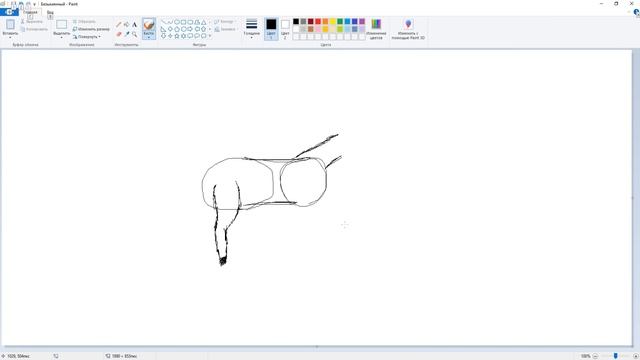The width and height of the screenshot is (640, 360).
Task: Open Edit with Paint 3D
Action: 408,29
